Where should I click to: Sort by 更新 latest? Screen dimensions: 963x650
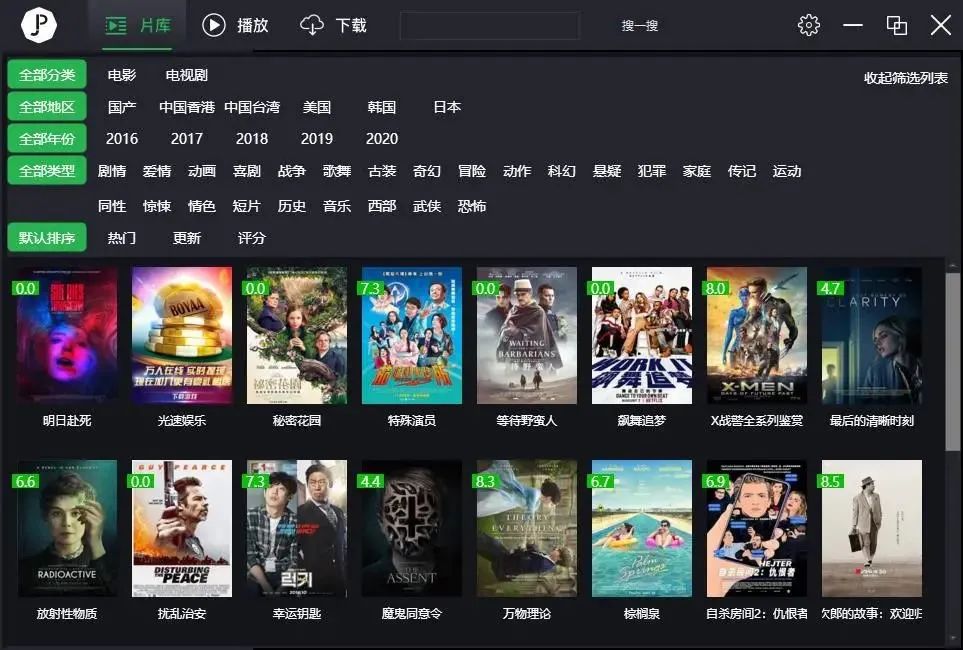click(x=187, y=238)
